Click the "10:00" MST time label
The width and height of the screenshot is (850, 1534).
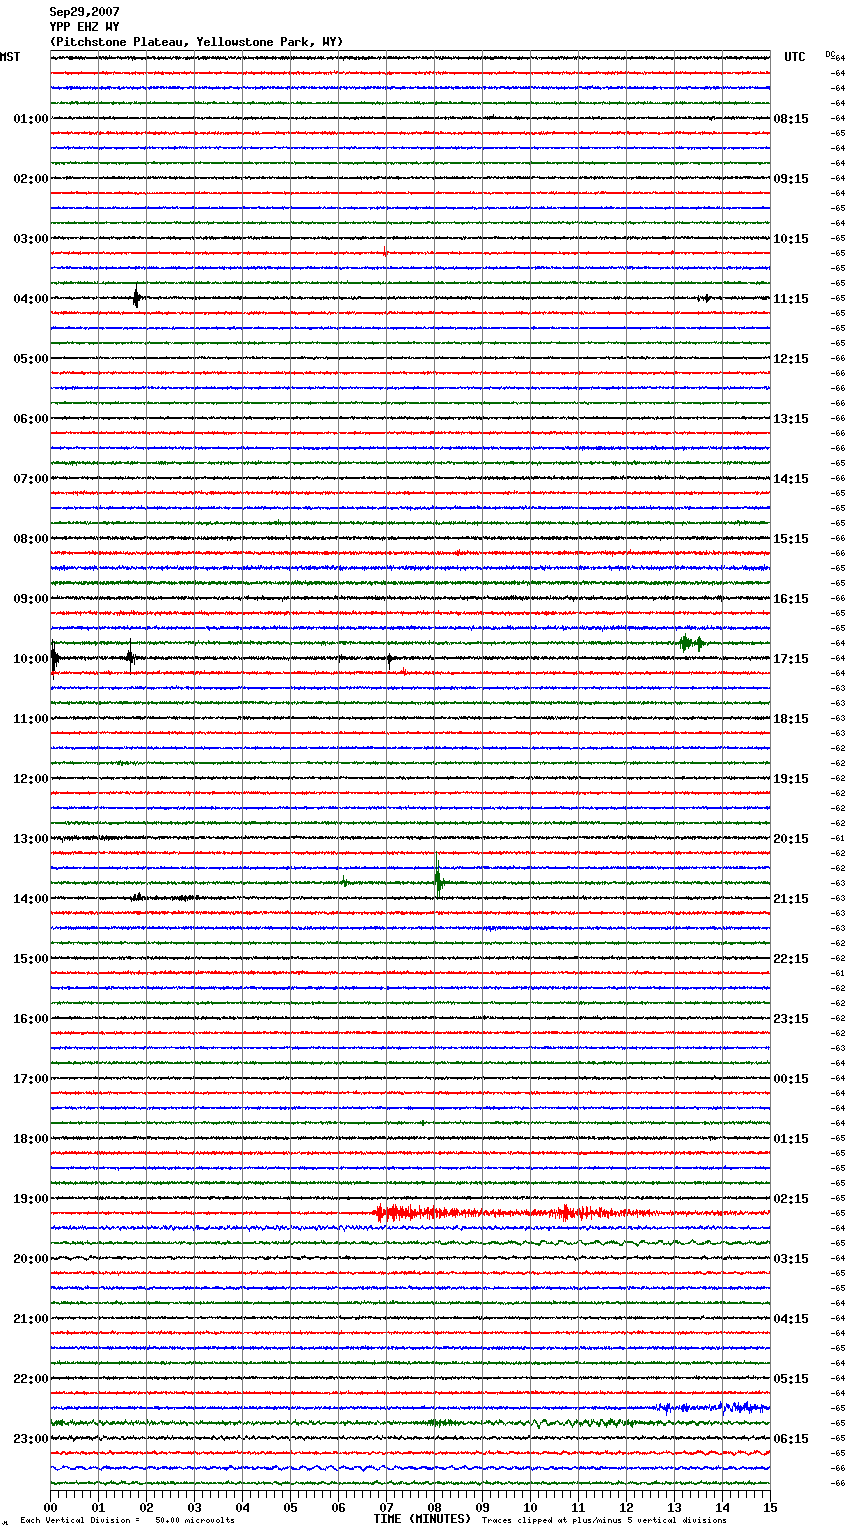click(31, 659)
